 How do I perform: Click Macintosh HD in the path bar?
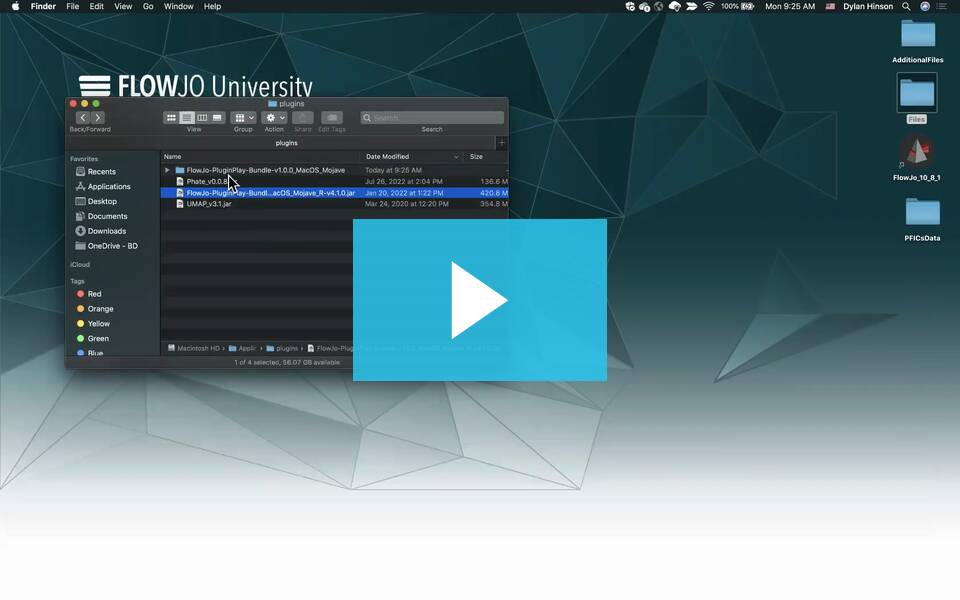(193, 348)
